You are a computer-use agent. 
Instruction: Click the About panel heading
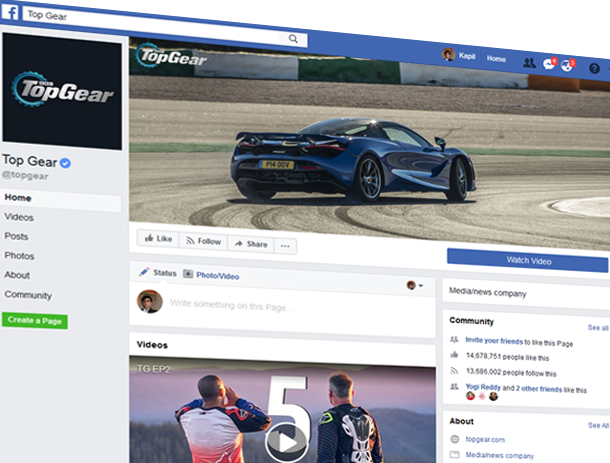(x=461, y=421)
